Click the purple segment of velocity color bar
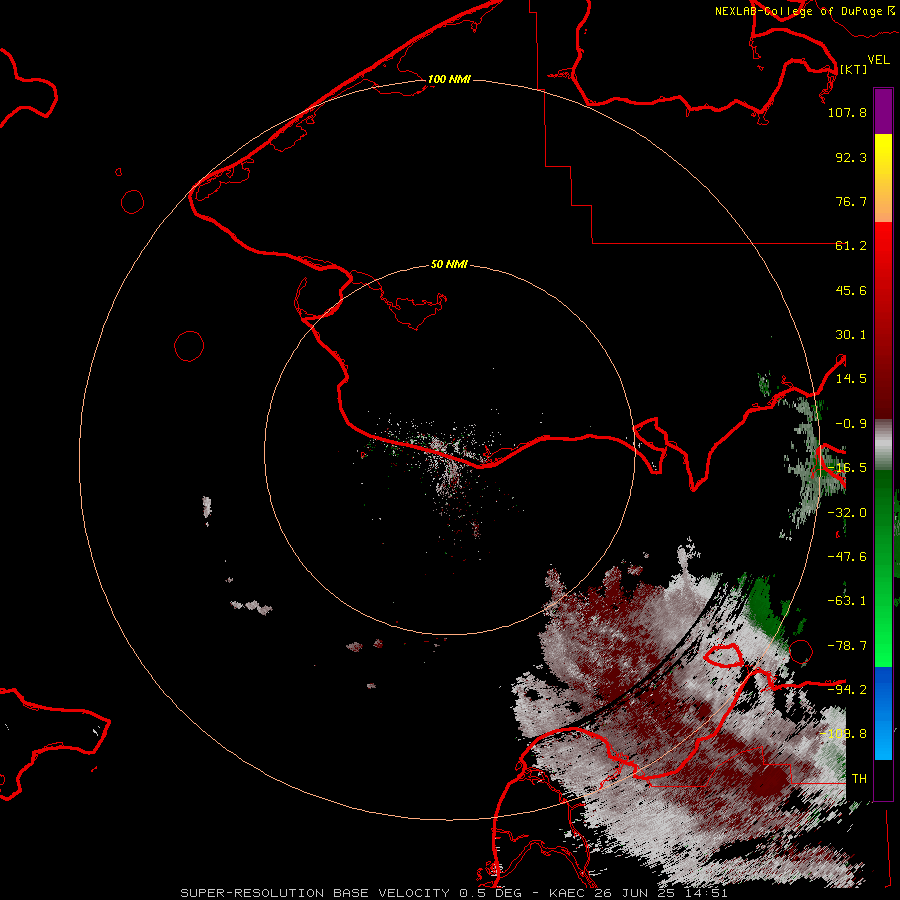 (x=883, y=112)
